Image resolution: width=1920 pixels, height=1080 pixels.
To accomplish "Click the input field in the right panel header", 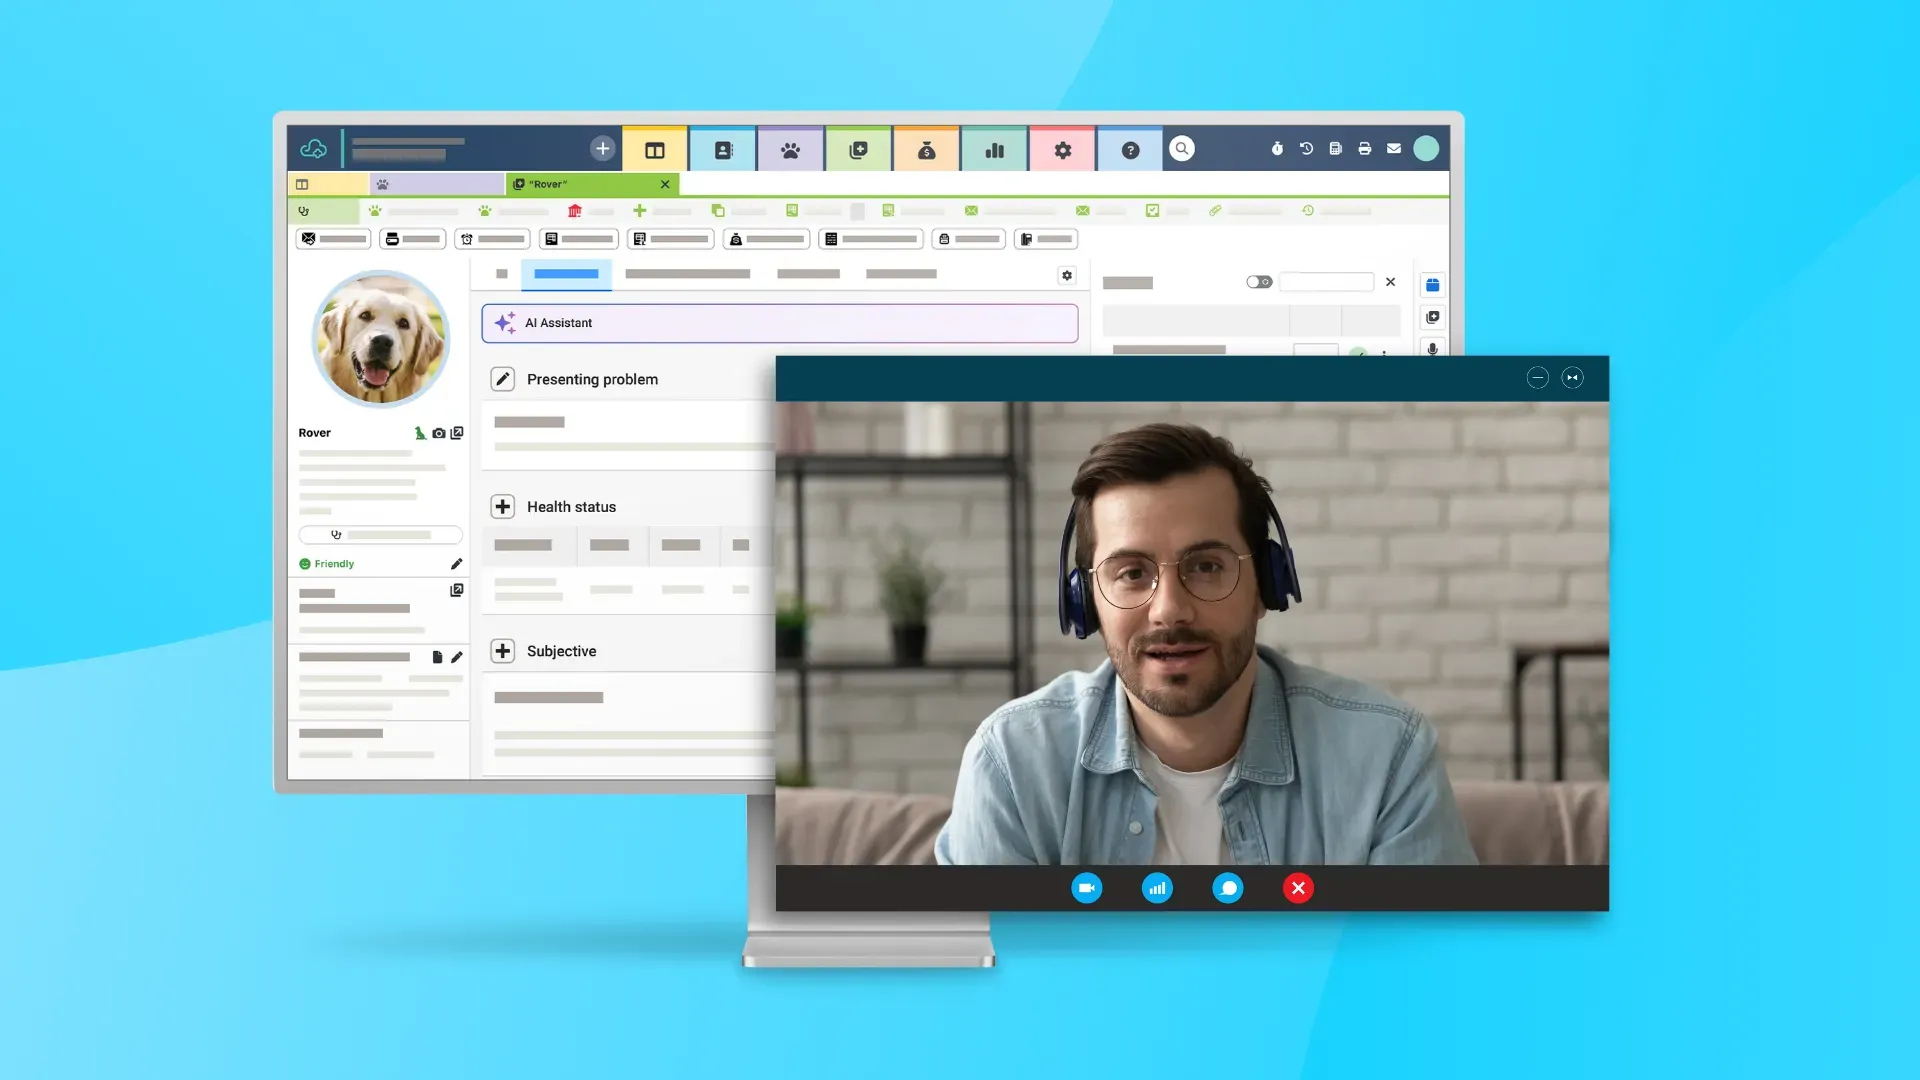I will (1326, 282).
